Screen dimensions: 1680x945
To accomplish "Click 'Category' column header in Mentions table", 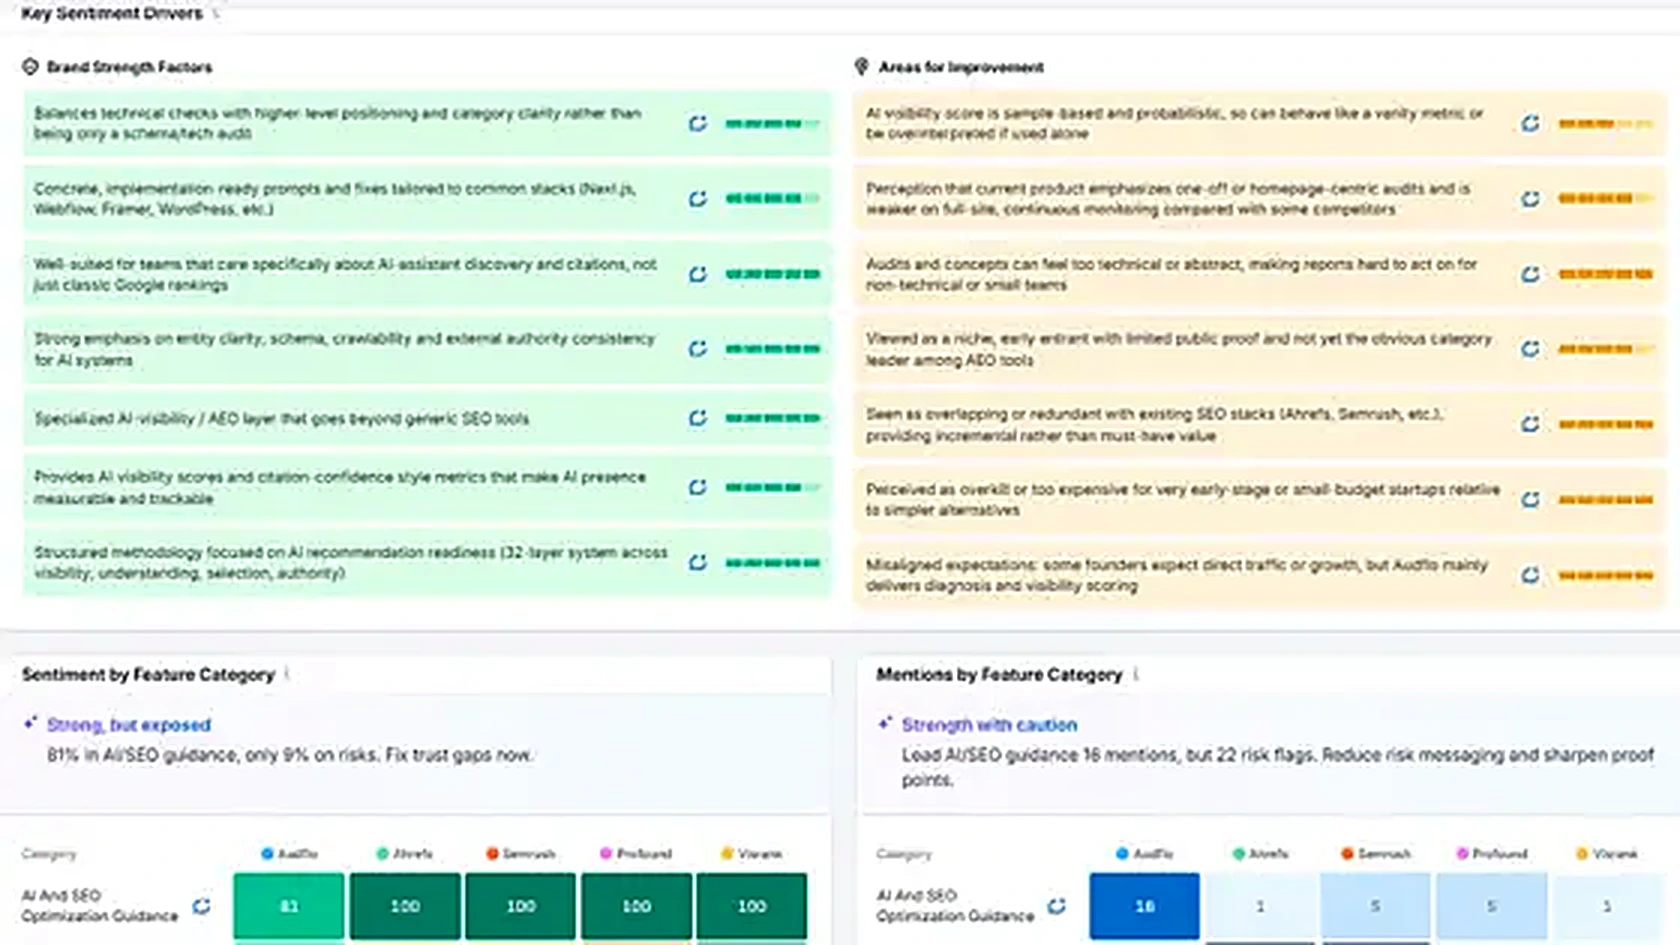I will point(903,854).
